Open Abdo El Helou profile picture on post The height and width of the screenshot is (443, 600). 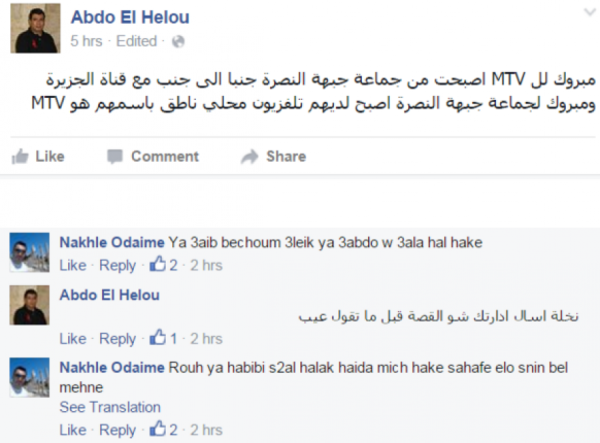(35, 28)
